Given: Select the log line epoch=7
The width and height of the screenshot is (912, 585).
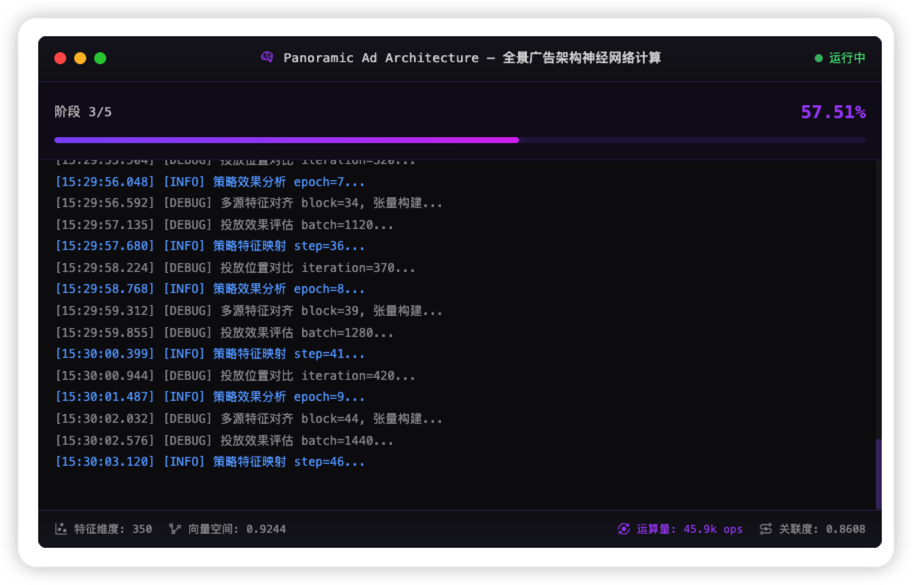Looking at the screenshot, I should pos(210,182).
